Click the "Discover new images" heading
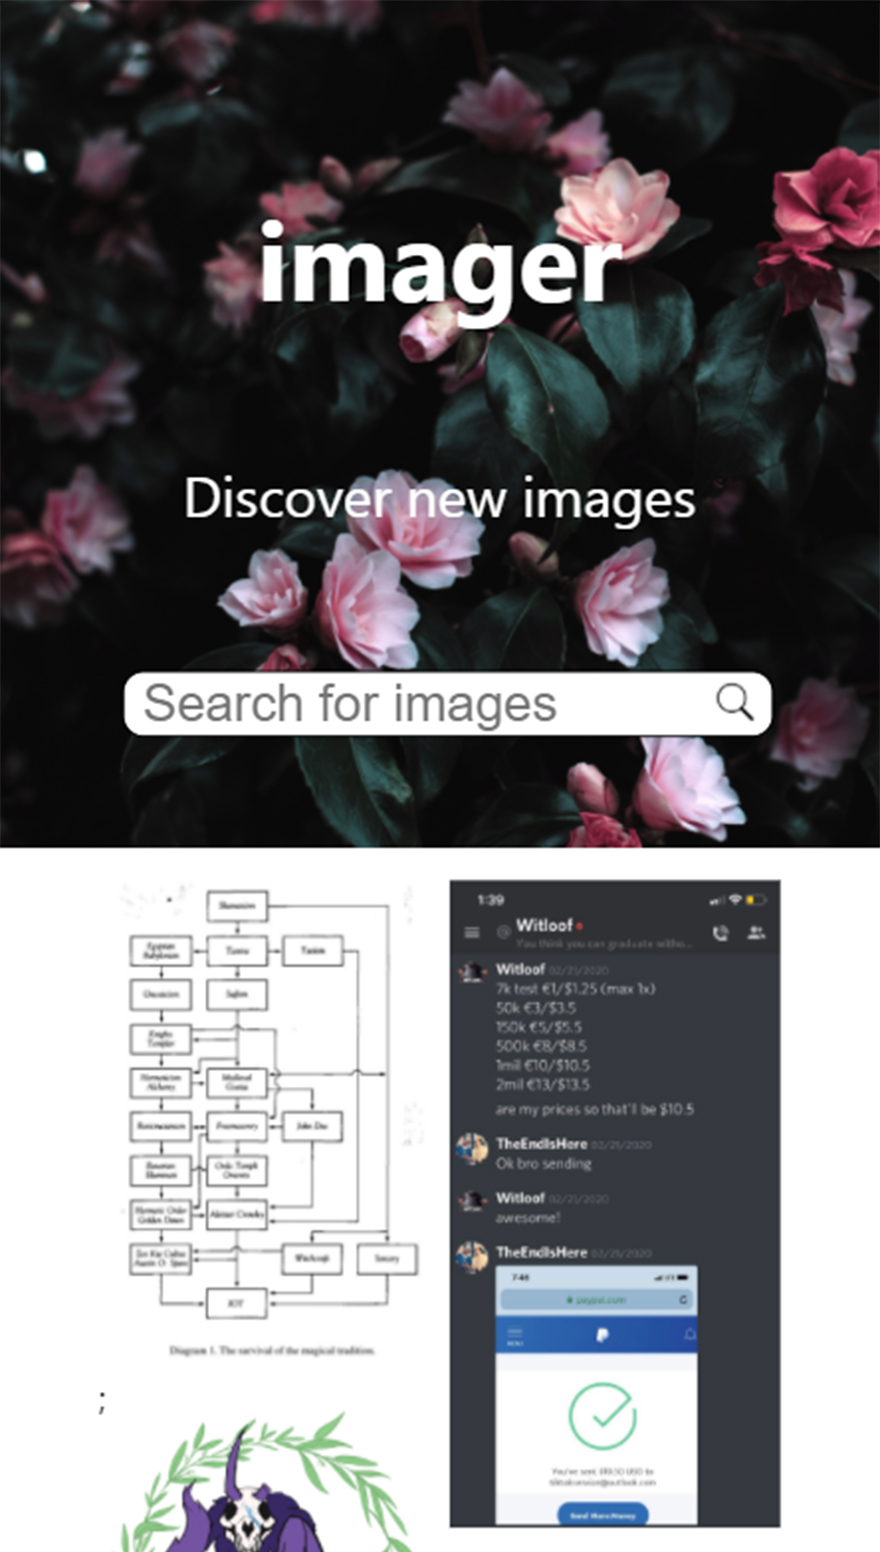Image resolution: width=880 pixels, height=1552 pixels. tap(440, 497)
